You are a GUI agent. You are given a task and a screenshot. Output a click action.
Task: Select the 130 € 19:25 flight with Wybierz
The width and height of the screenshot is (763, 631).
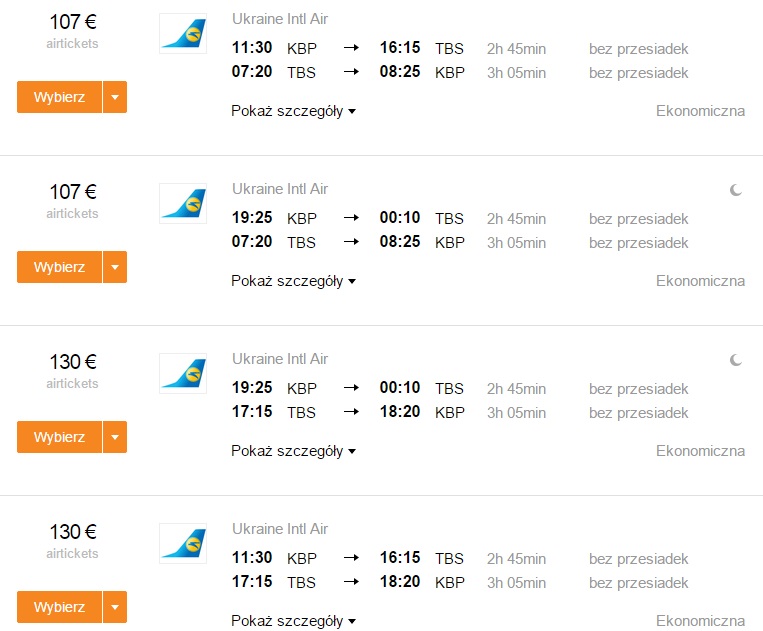pyautogui.click(x=59, y=437)
